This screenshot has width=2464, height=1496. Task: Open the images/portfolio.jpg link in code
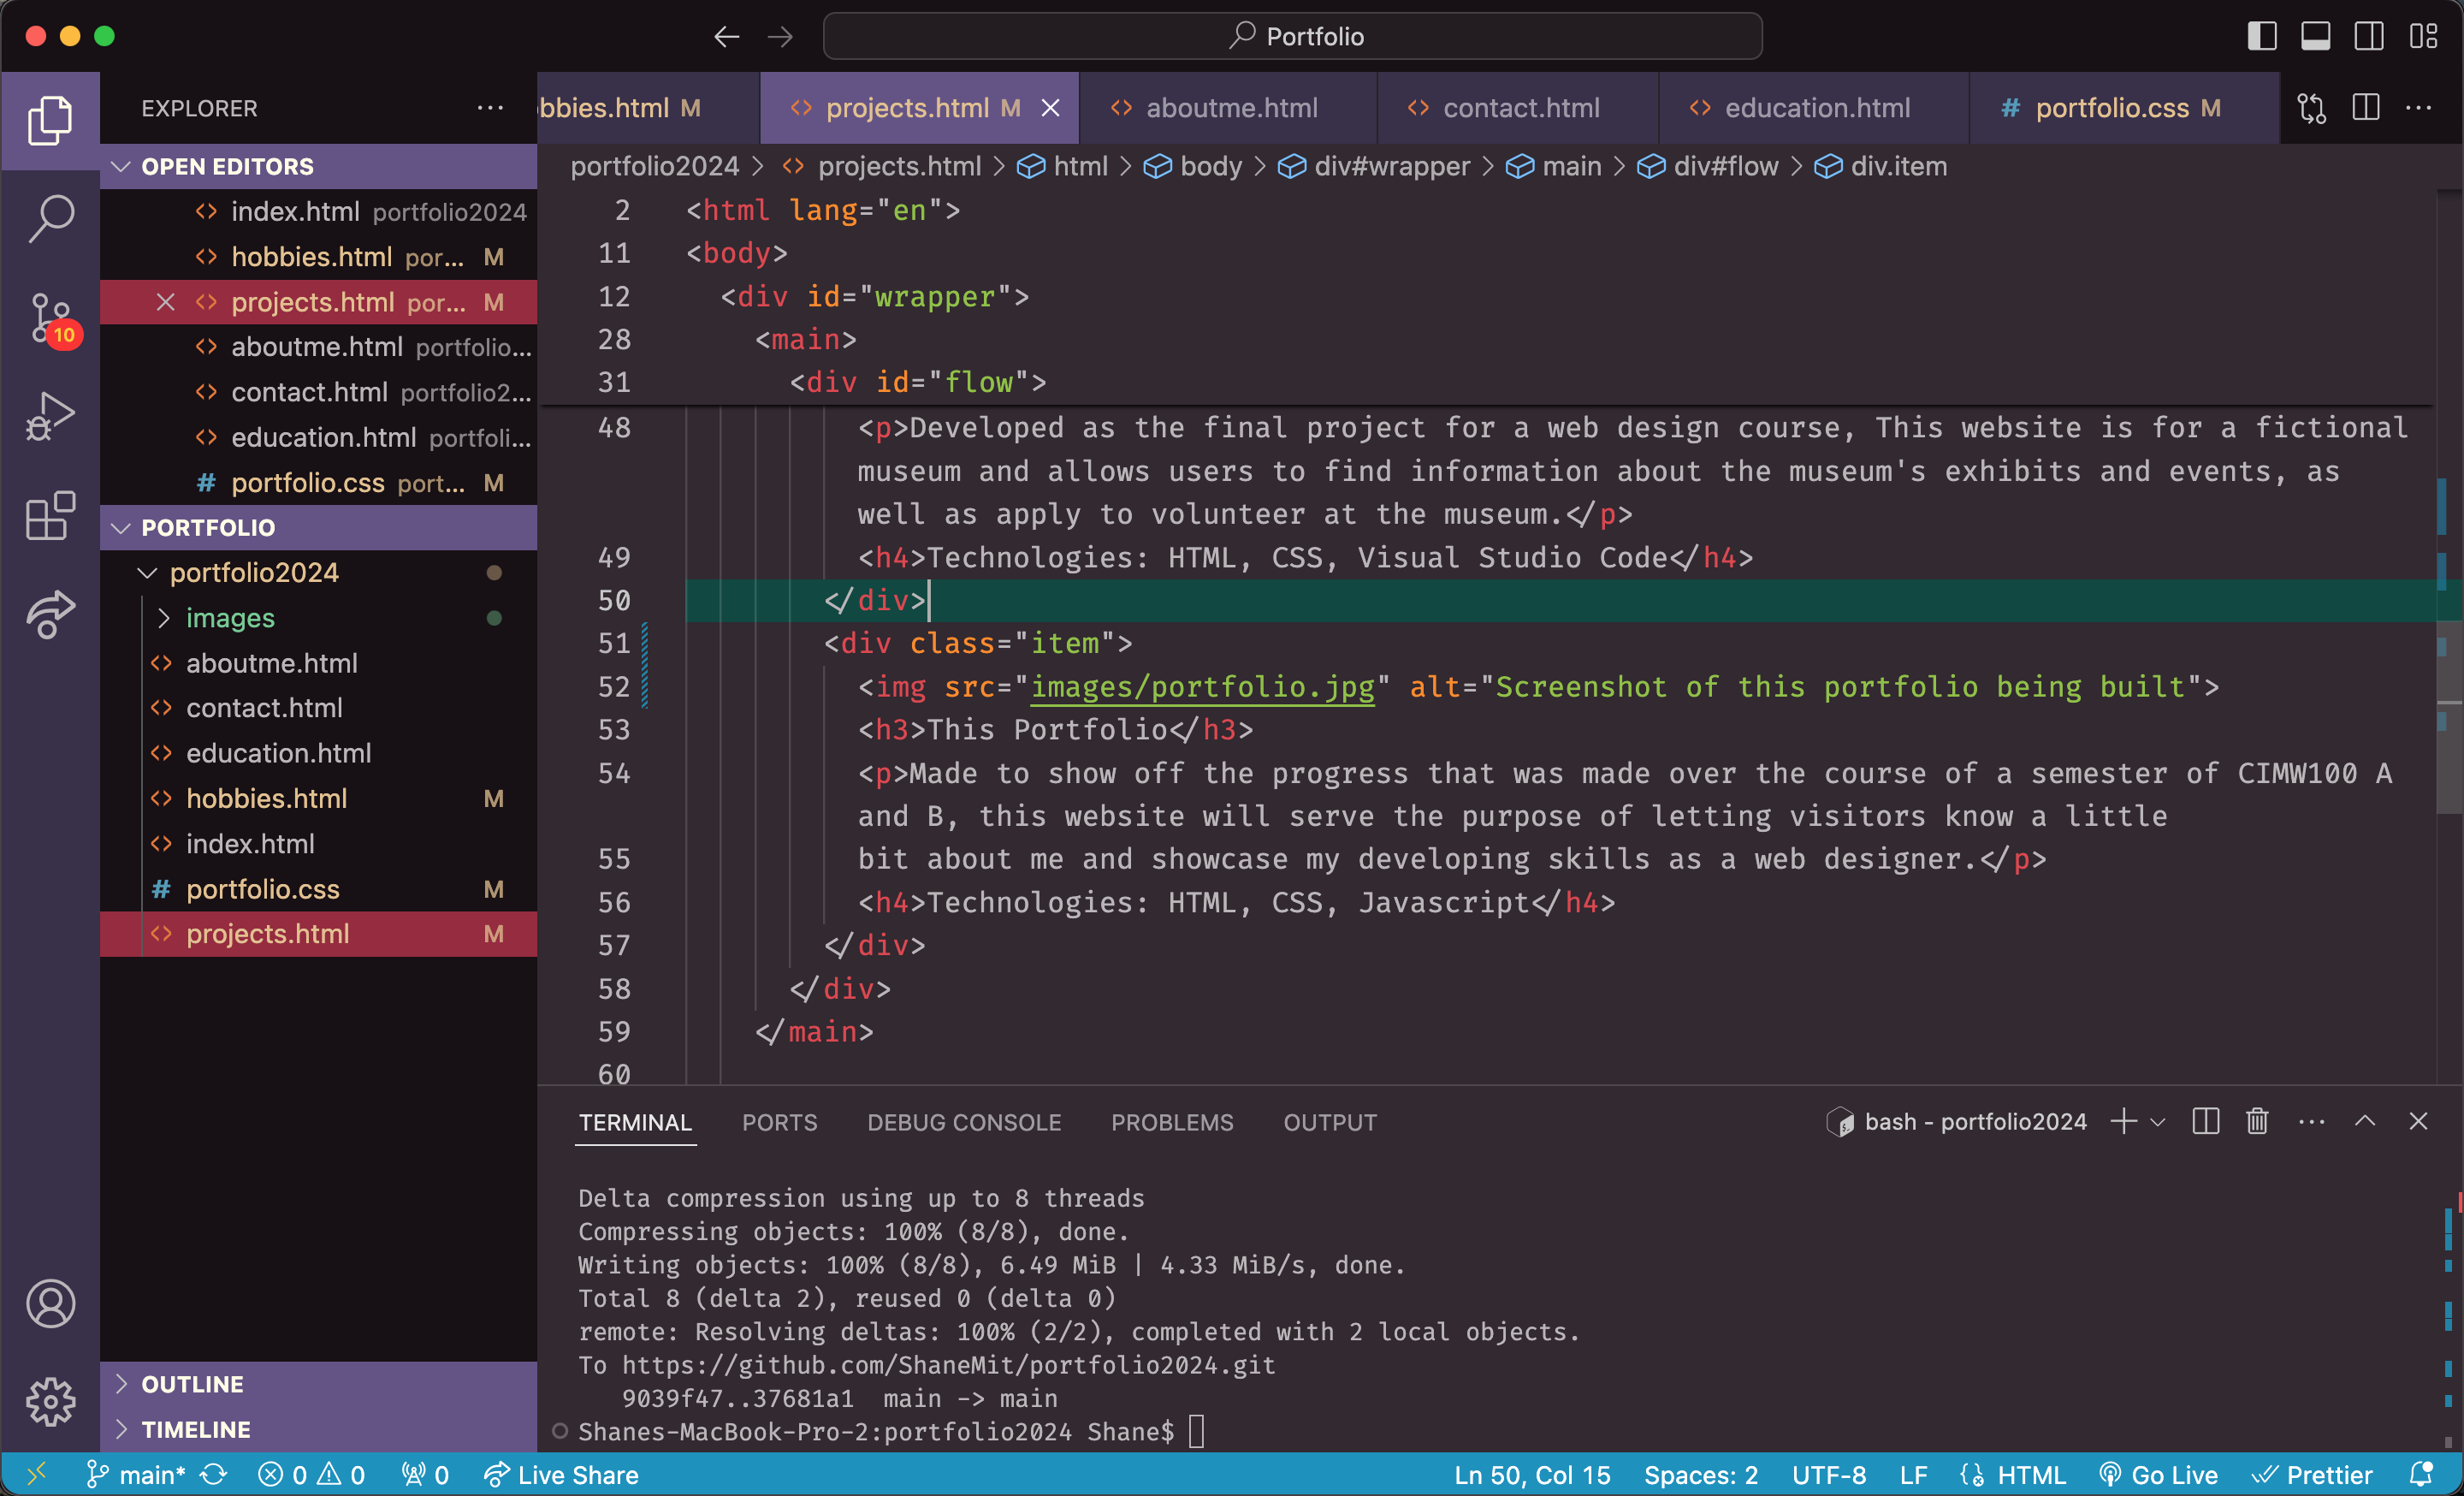pos(1203,686)
